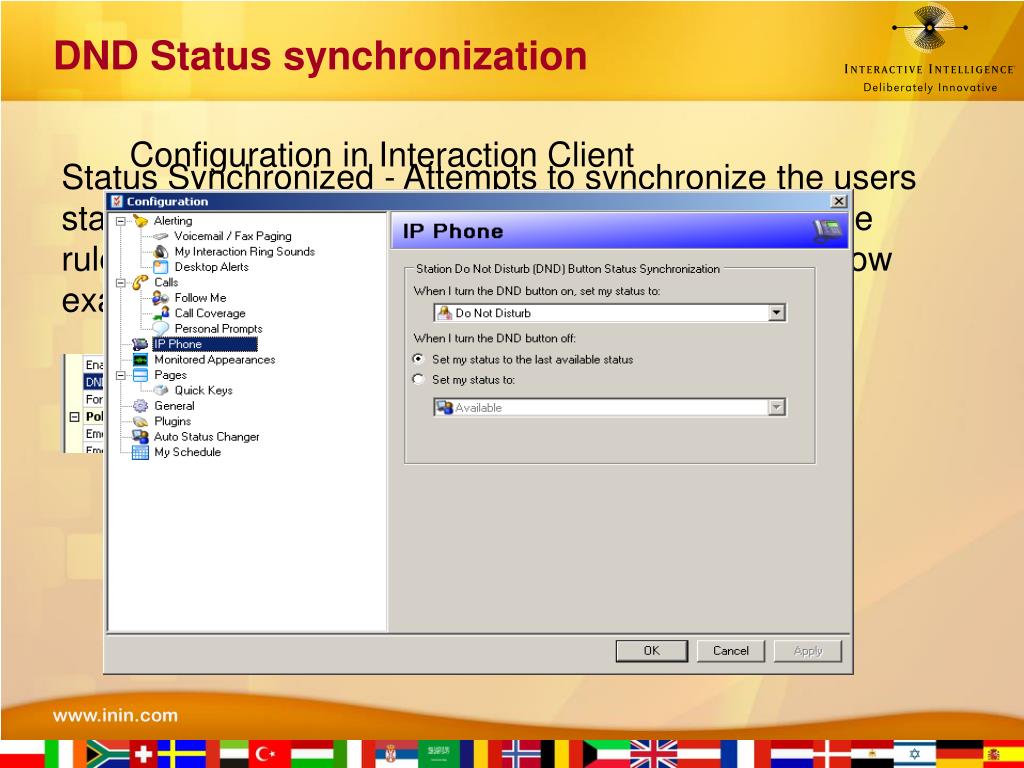Click the Follow Me people icon
The image size is (1024, 768).
(x=161, y=298)
